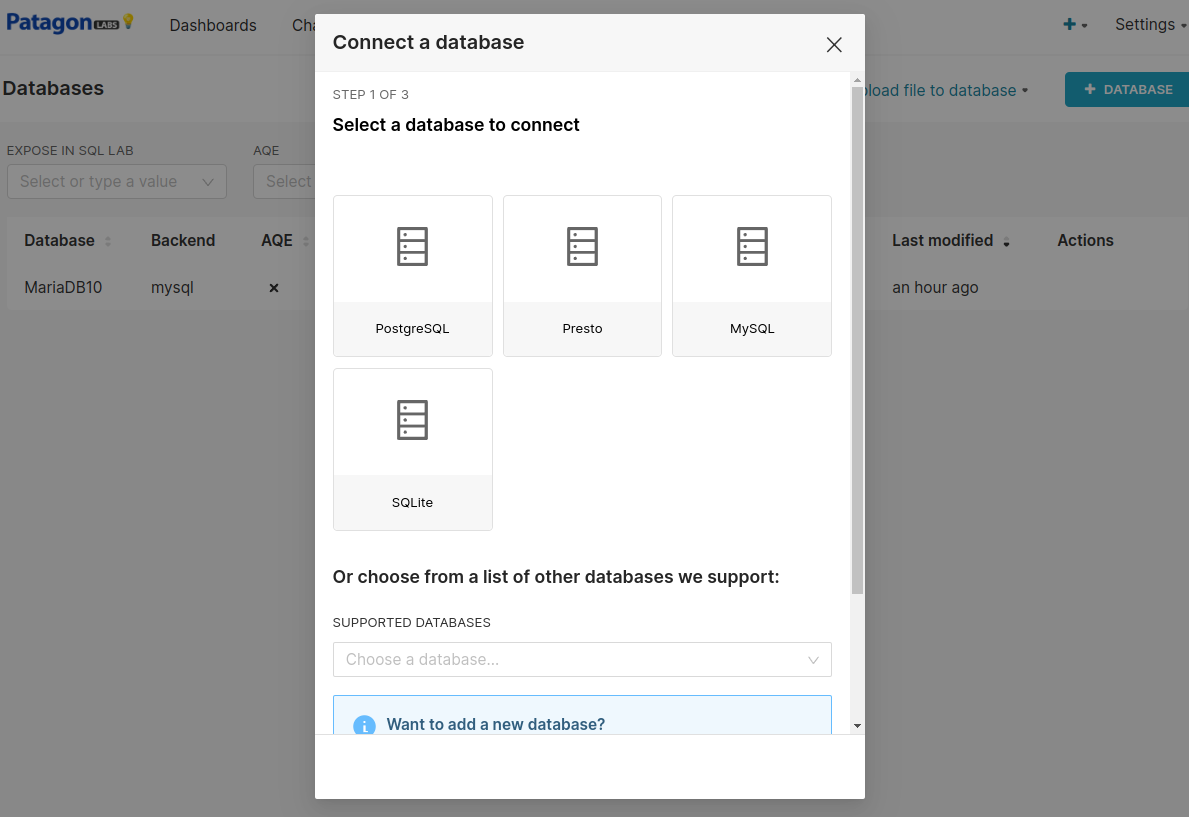This screenshot has width=1189, height=817.
Task: Click the + DATABASE button
Action: (x=1127, y=90)
